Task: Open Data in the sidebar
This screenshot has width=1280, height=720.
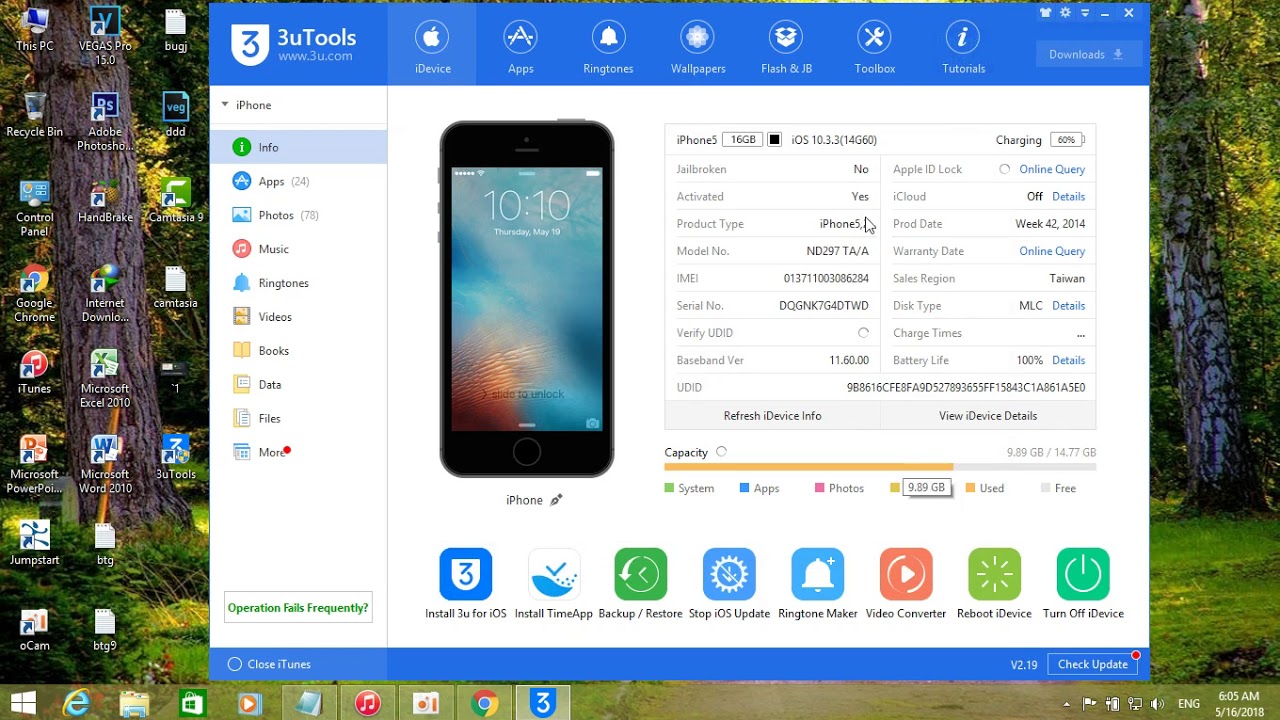Action: pyautogui.click(x=298, y=385)
